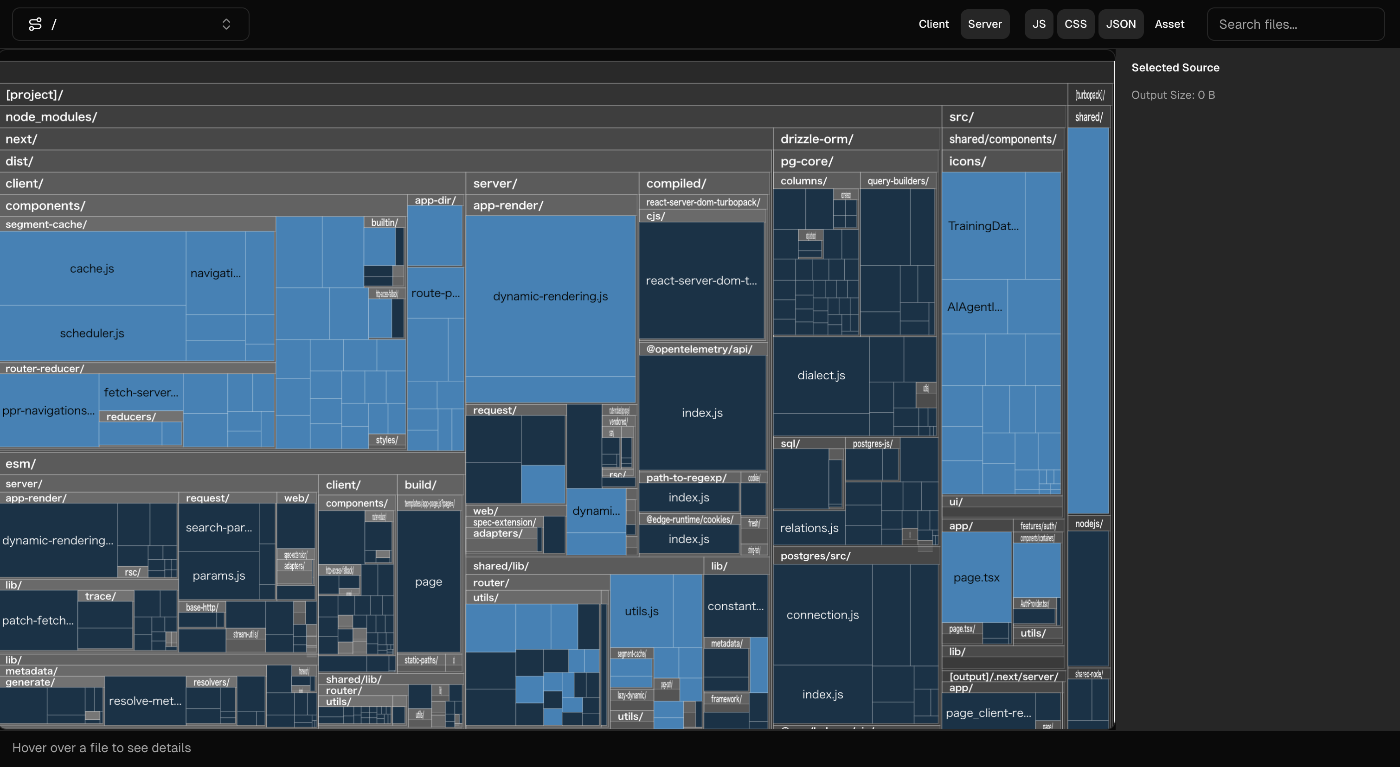Screen dimensions: 1400x767
Task: Open the route selector chevron dropdown
Action: tap(227, 24)
